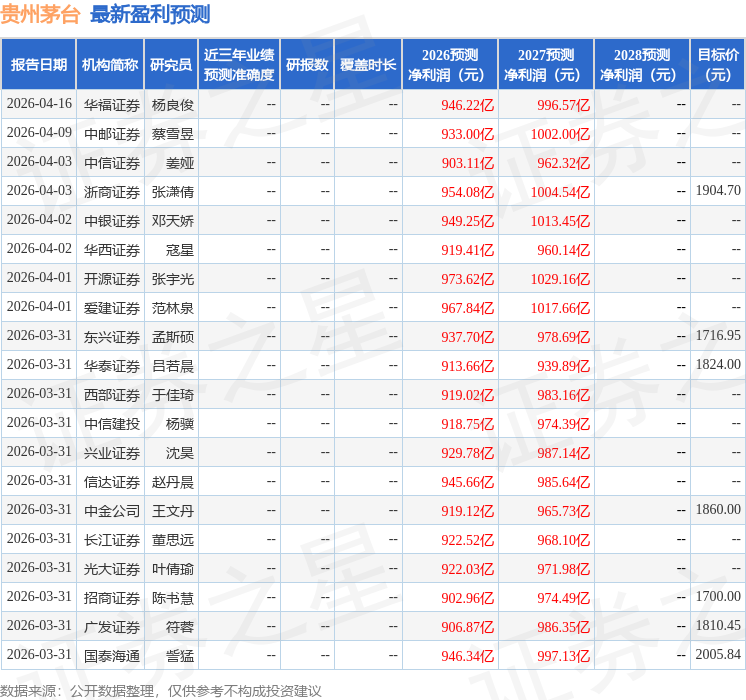Click analyst 王文丹 in 中金公司 row
The image size is (746, 700).
click(172, 510)
